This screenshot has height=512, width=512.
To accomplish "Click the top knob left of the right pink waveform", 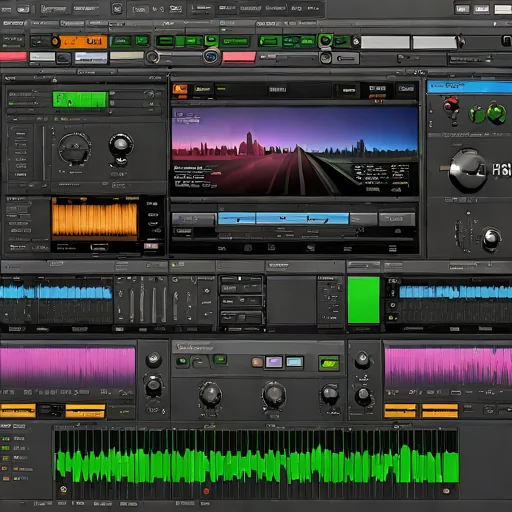I will click(x=363, y=359).
